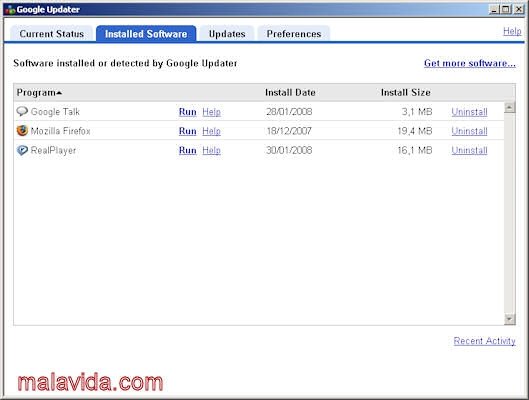The image size is (529, 400).
Task: Open Help for Mozilla Firefox
Action: point(212,131)
